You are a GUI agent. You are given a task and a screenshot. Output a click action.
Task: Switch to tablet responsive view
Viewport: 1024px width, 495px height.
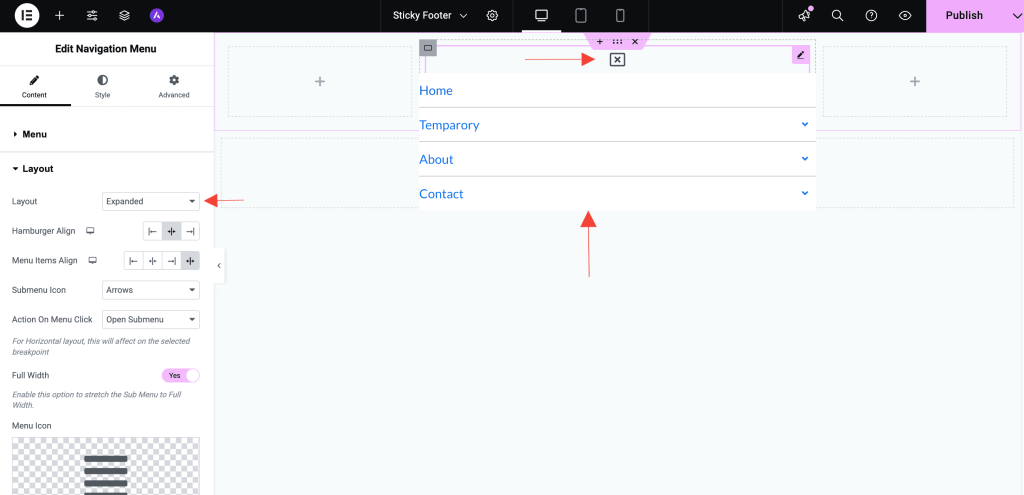(580, 16)
